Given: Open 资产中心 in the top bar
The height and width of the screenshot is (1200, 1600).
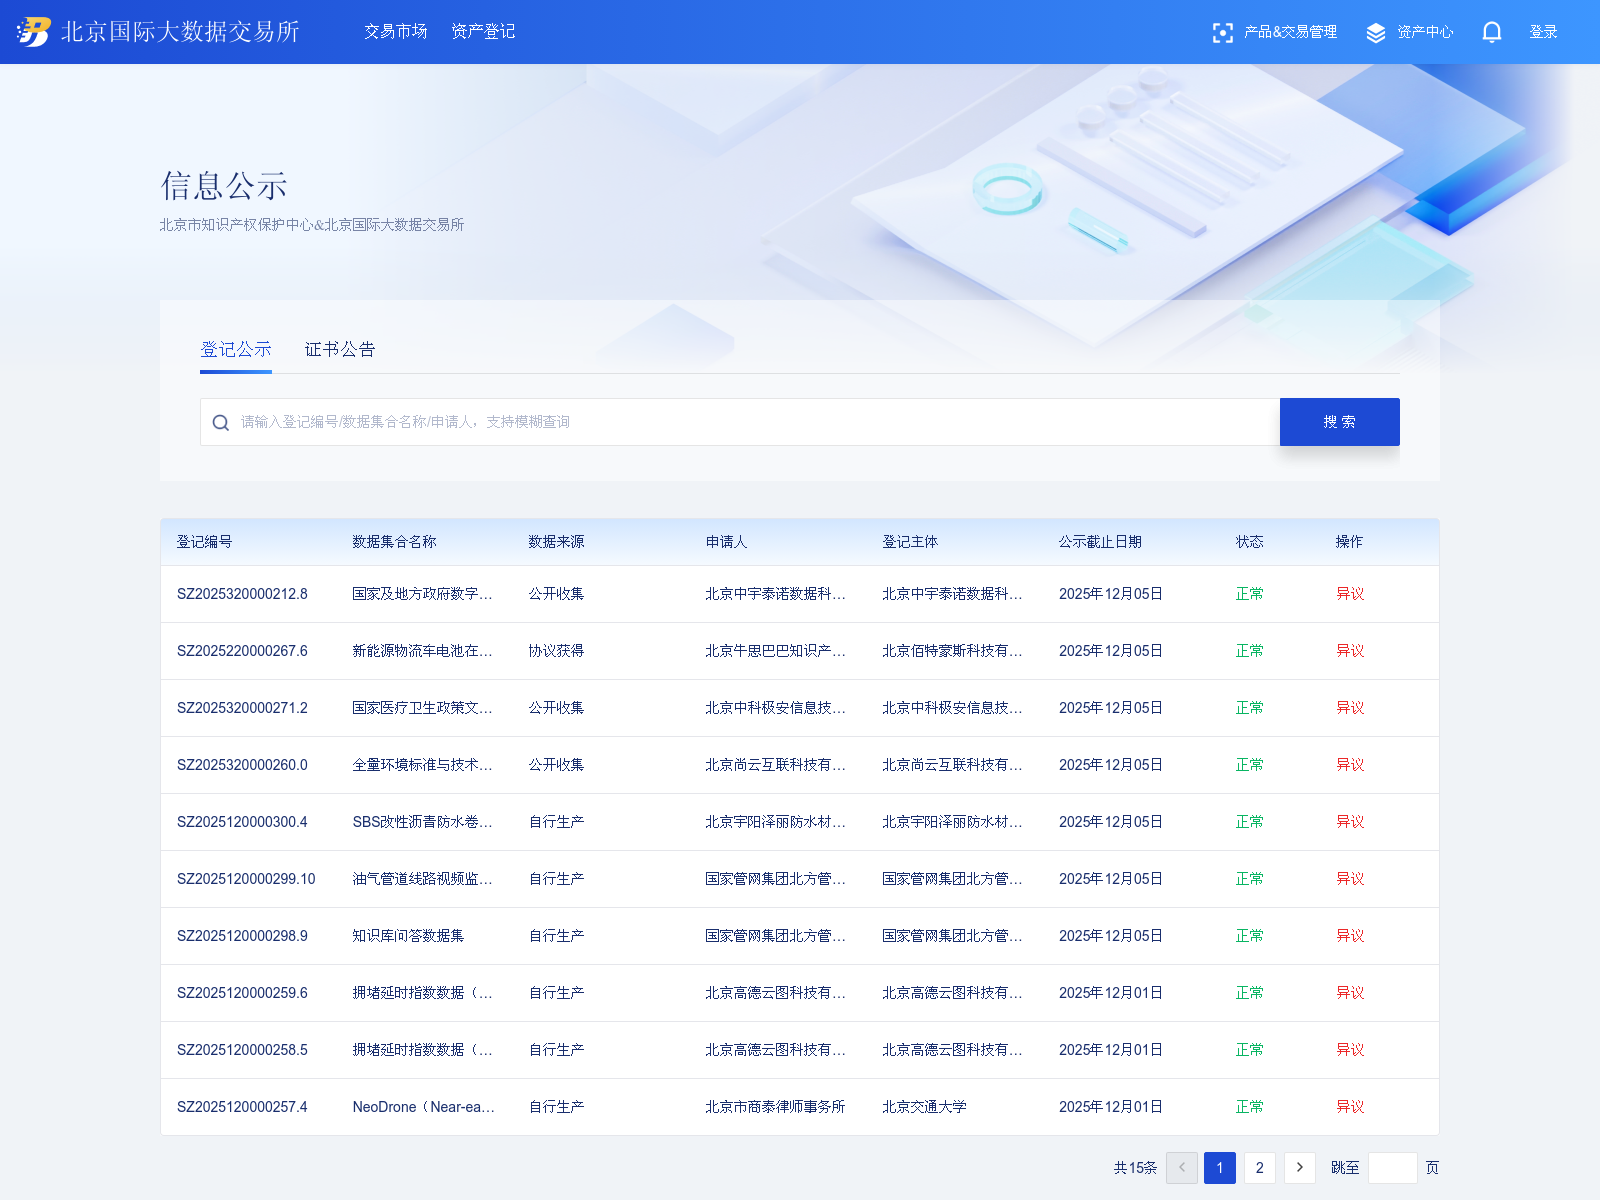Looking at the screenshot, I should point(1425,32).
